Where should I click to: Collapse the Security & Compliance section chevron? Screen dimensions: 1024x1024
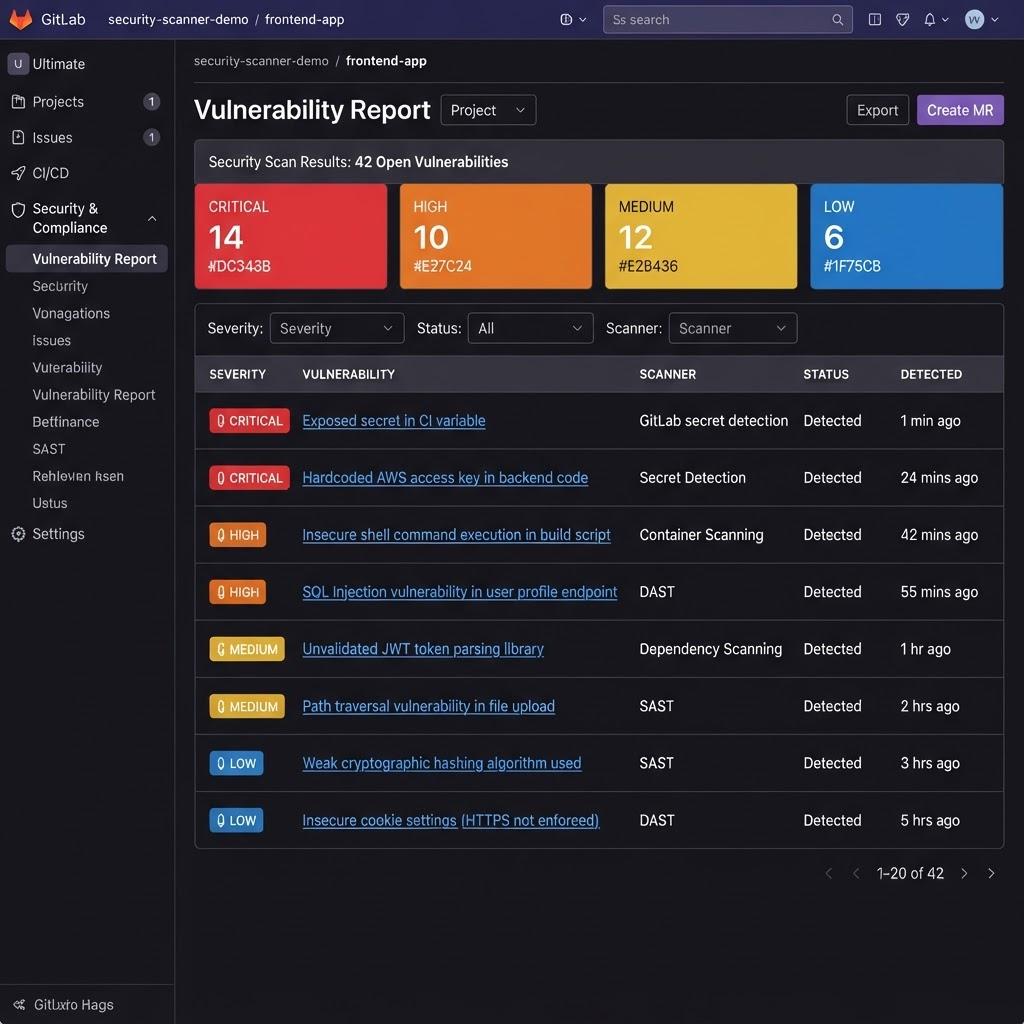[x=152, y=218]
